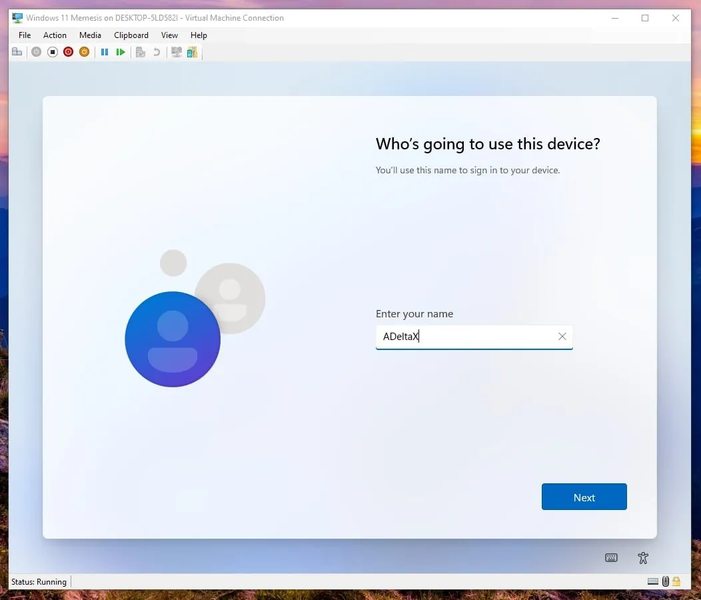The width and height of the screenshot is (701, 600).
Task: Click the red Shut Down toolbar icon
Action: coord(68,52)
